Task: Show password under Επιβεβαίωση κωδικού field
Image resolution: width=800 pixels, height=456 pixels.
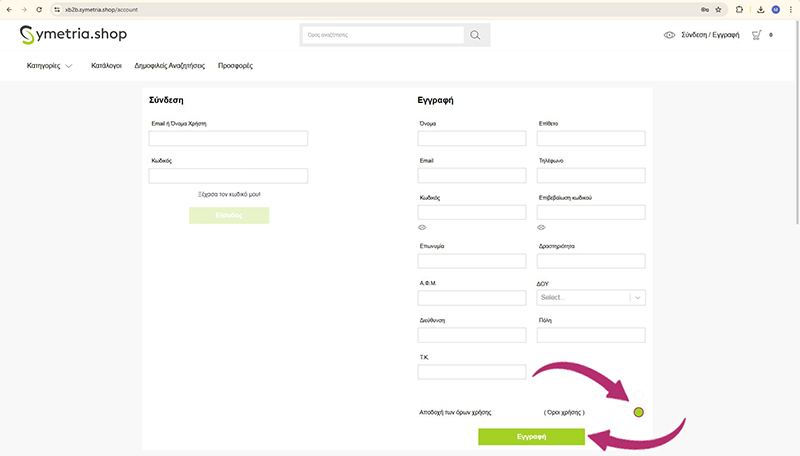Action: pos(541,227)
